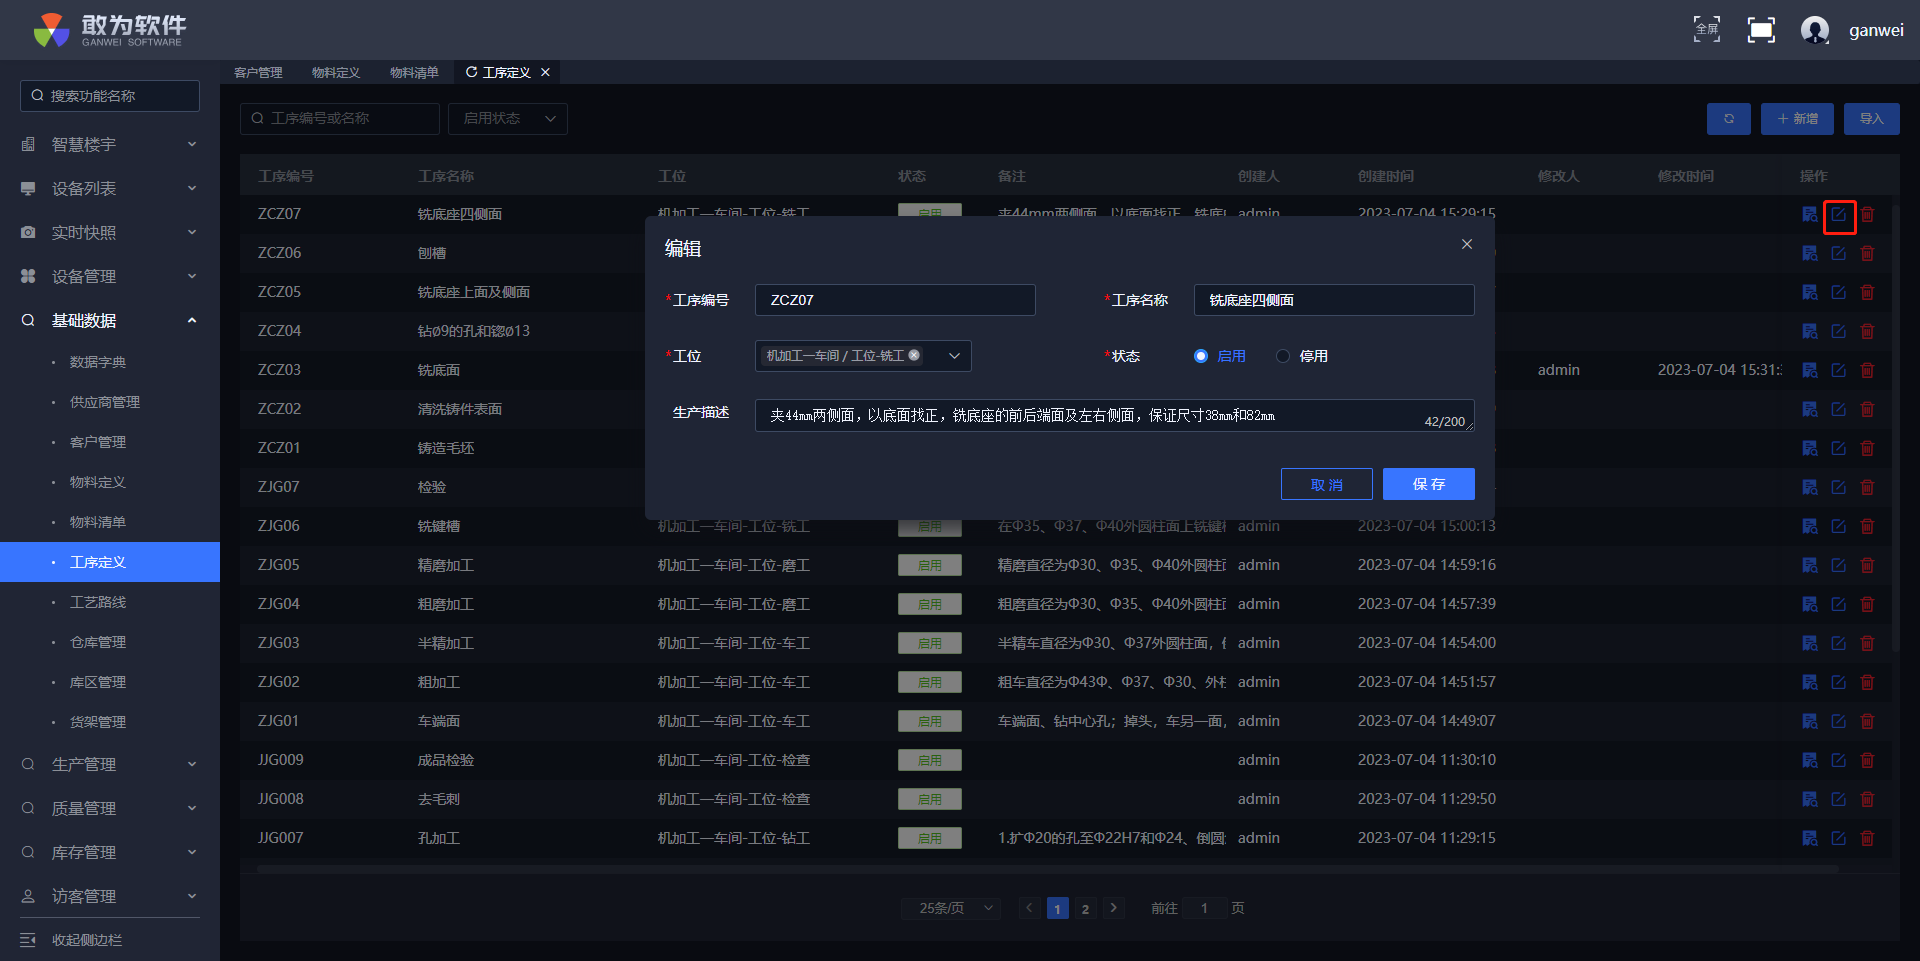Click the edit icon for row ZCZ07
Viewport: 1920px width, 961px height.
click(x=1838, y=215)
